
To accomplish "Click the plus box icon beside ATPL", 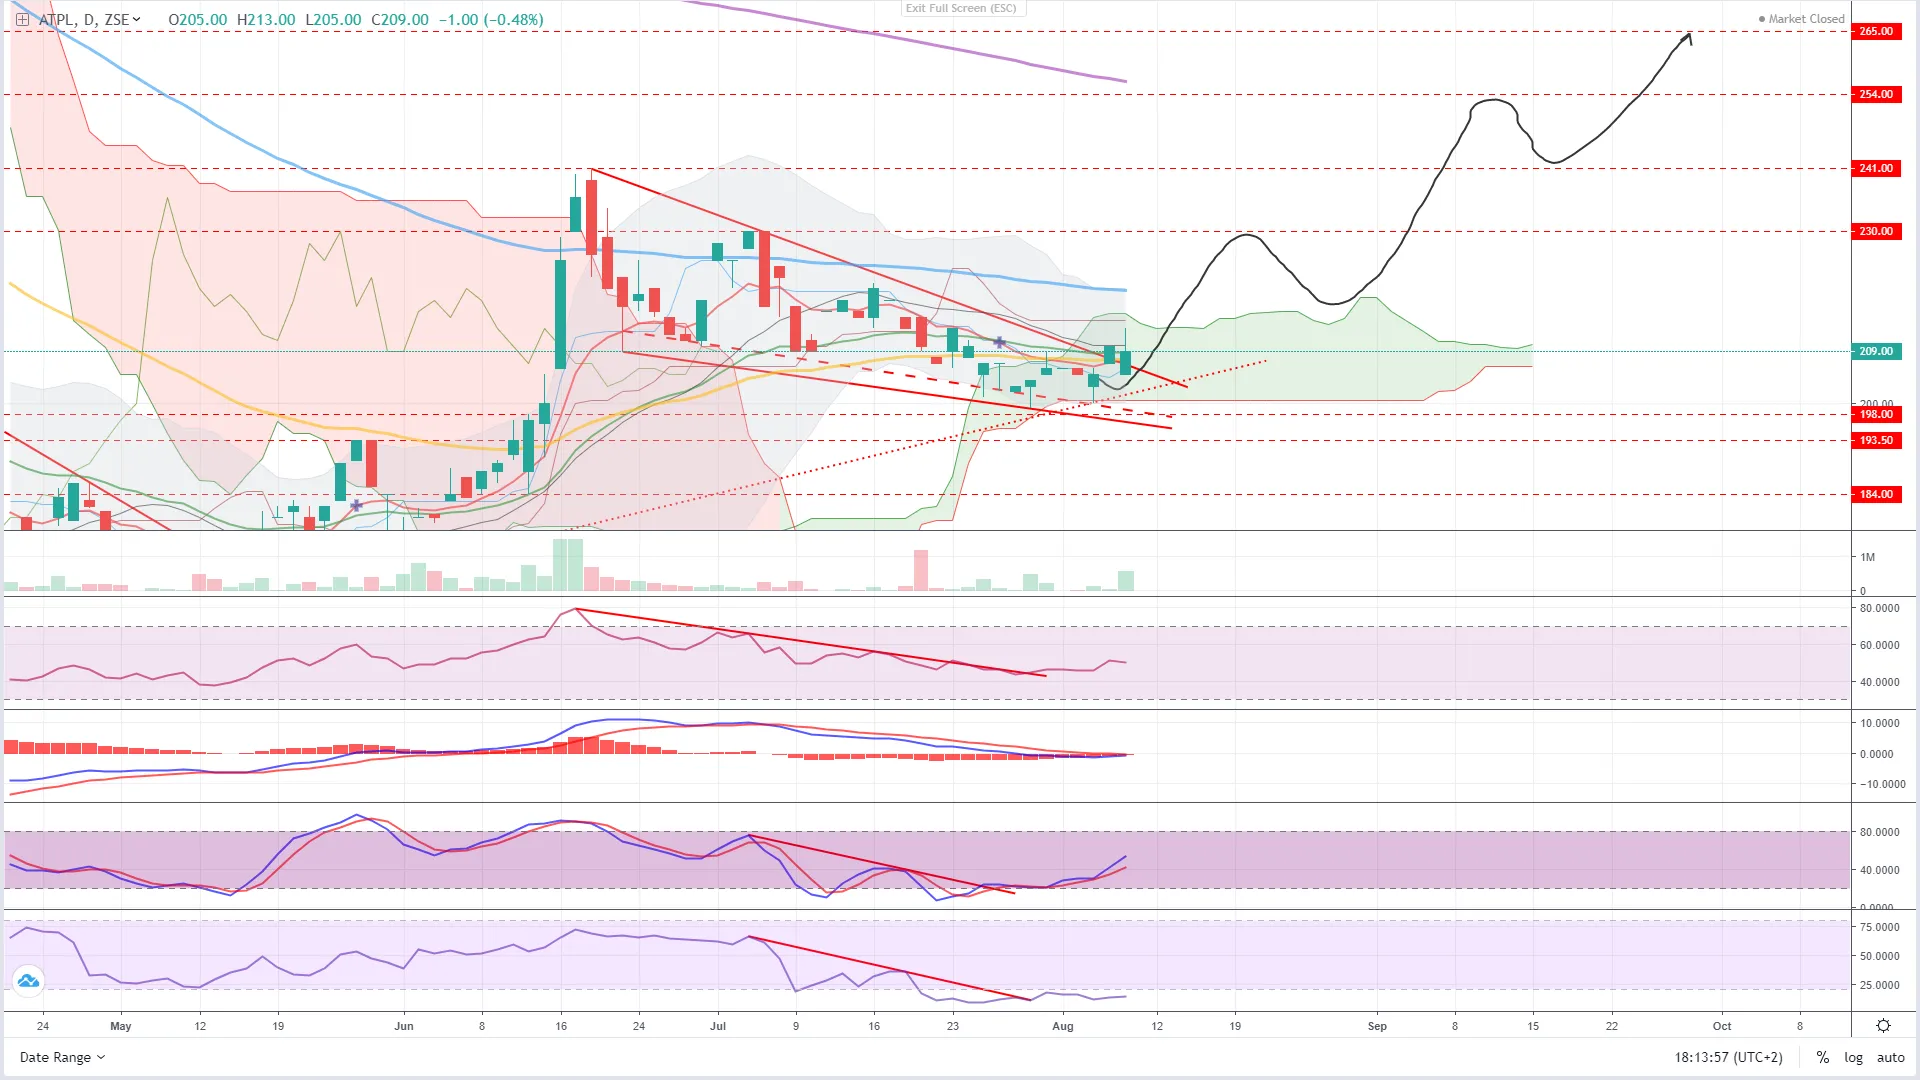I will coord(22,19).
